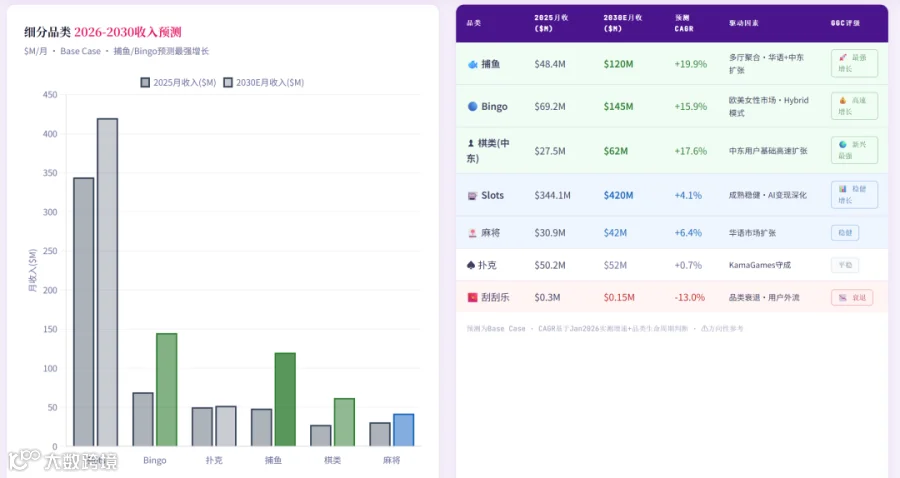Click the $420M value in Slots row

pos(618,196)
